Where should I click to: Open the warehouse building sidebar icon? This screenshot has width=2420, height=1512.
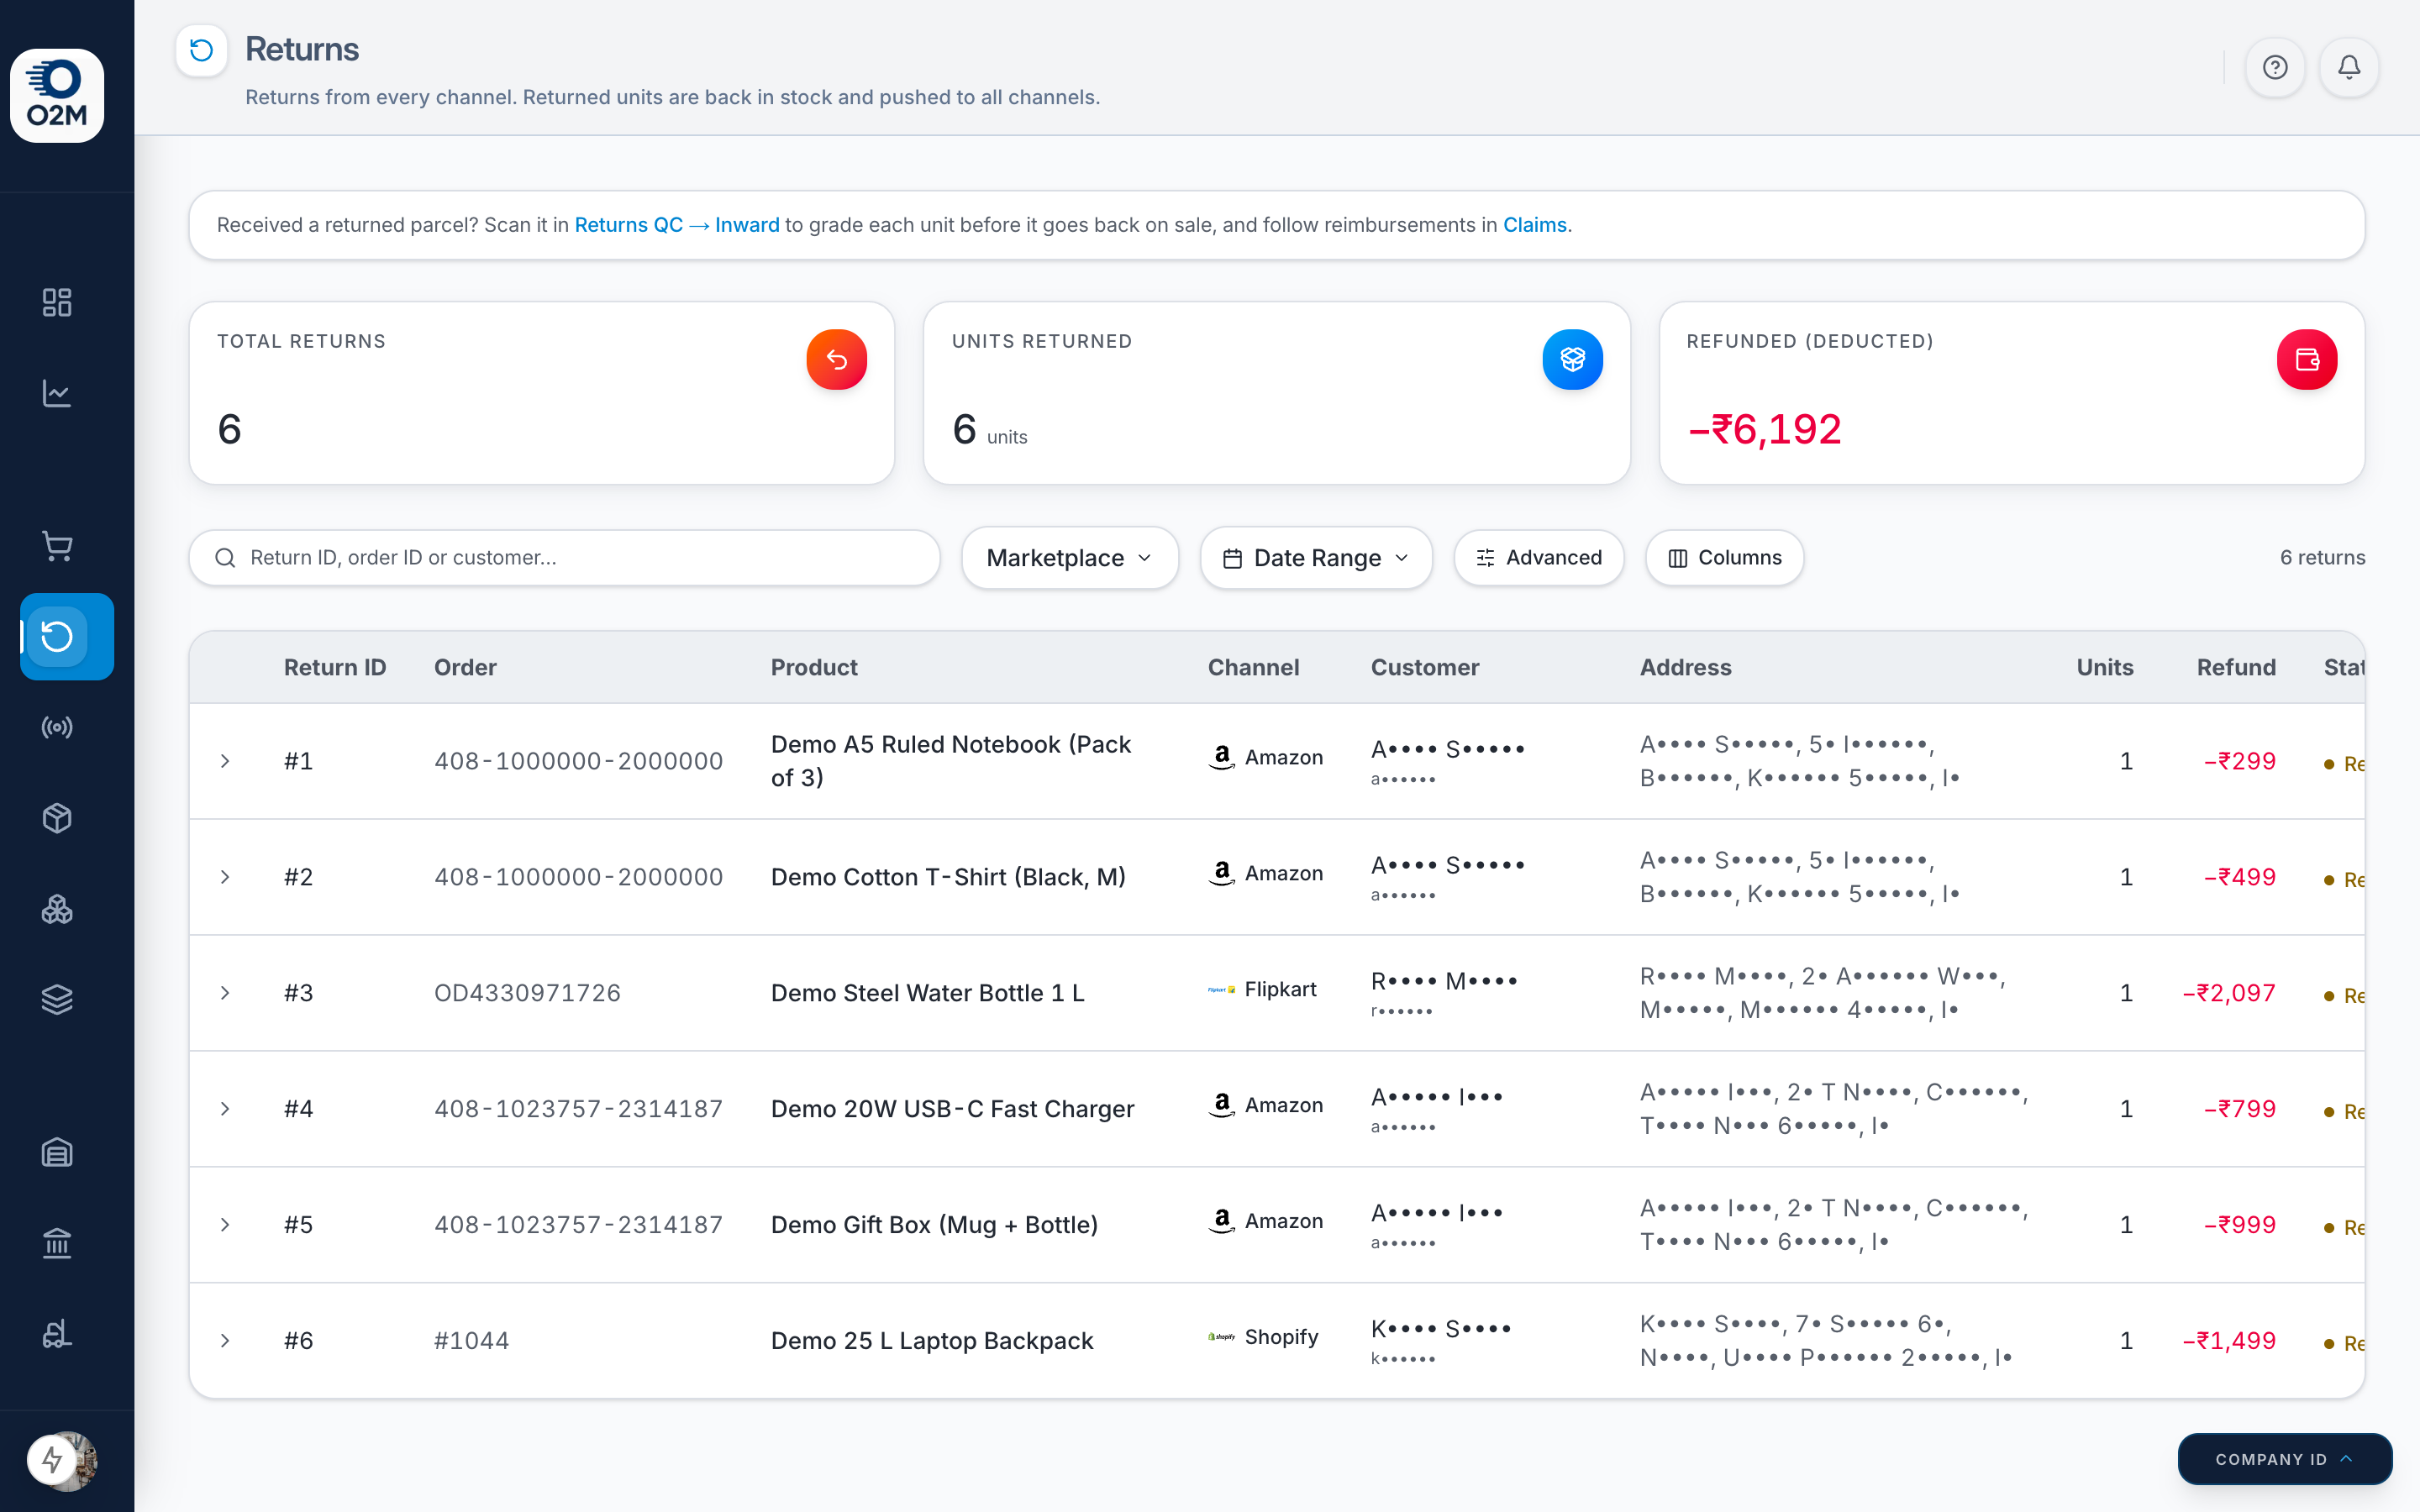(57, 1153)
